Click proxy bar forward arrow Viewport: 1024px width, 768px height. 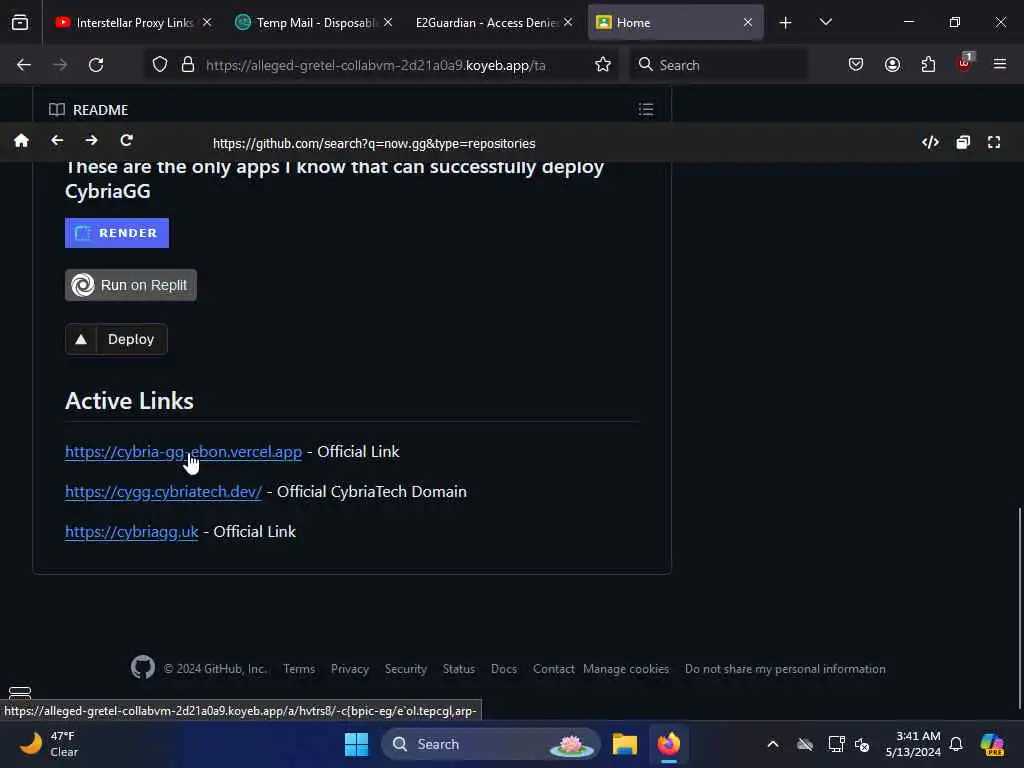[x=91, y=140]
